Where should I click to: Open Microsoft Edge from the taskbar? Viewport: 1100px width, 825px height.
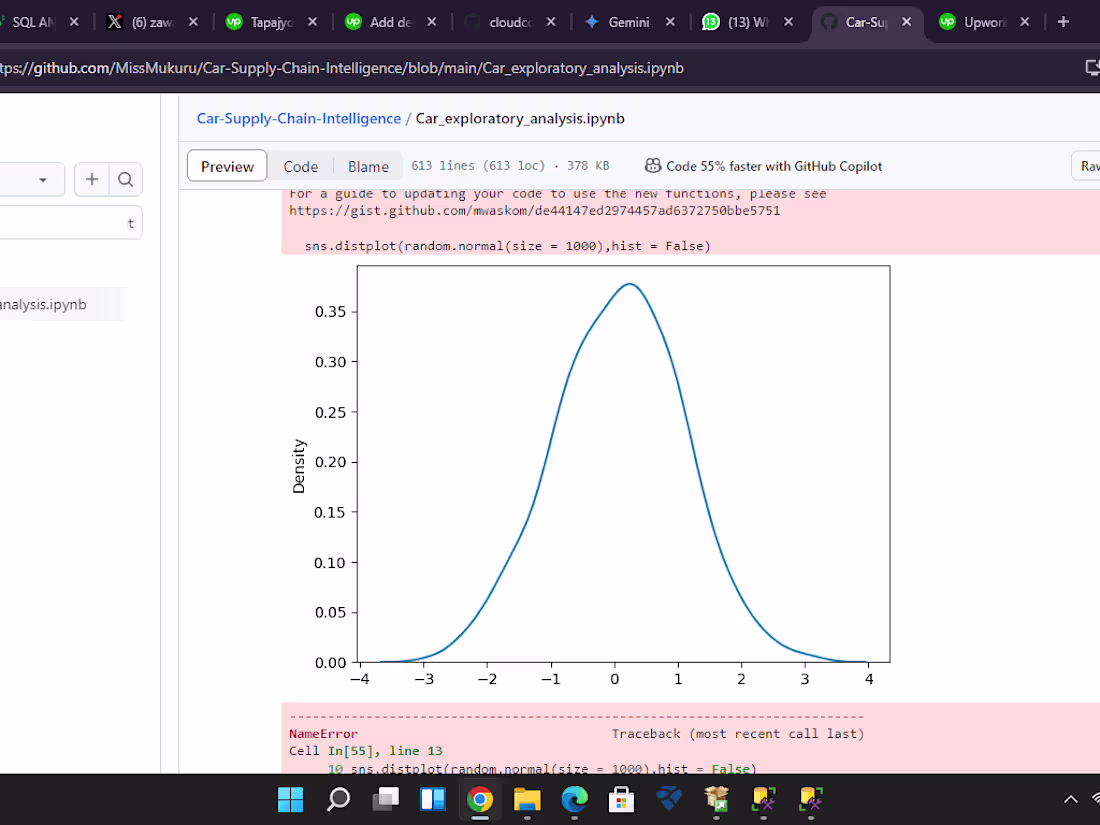coord(573,800)
